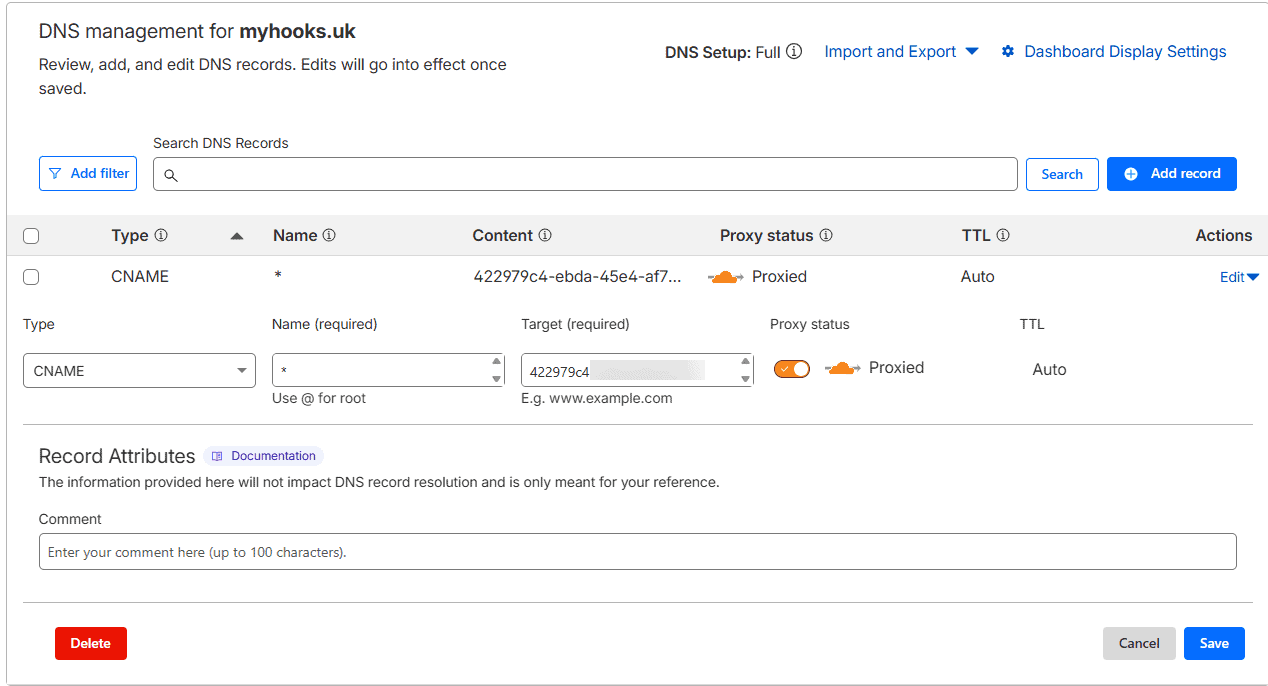Click the up stepper arrow on the Name field
Viewport: 1268px width, 686px height.
point(497,362)
